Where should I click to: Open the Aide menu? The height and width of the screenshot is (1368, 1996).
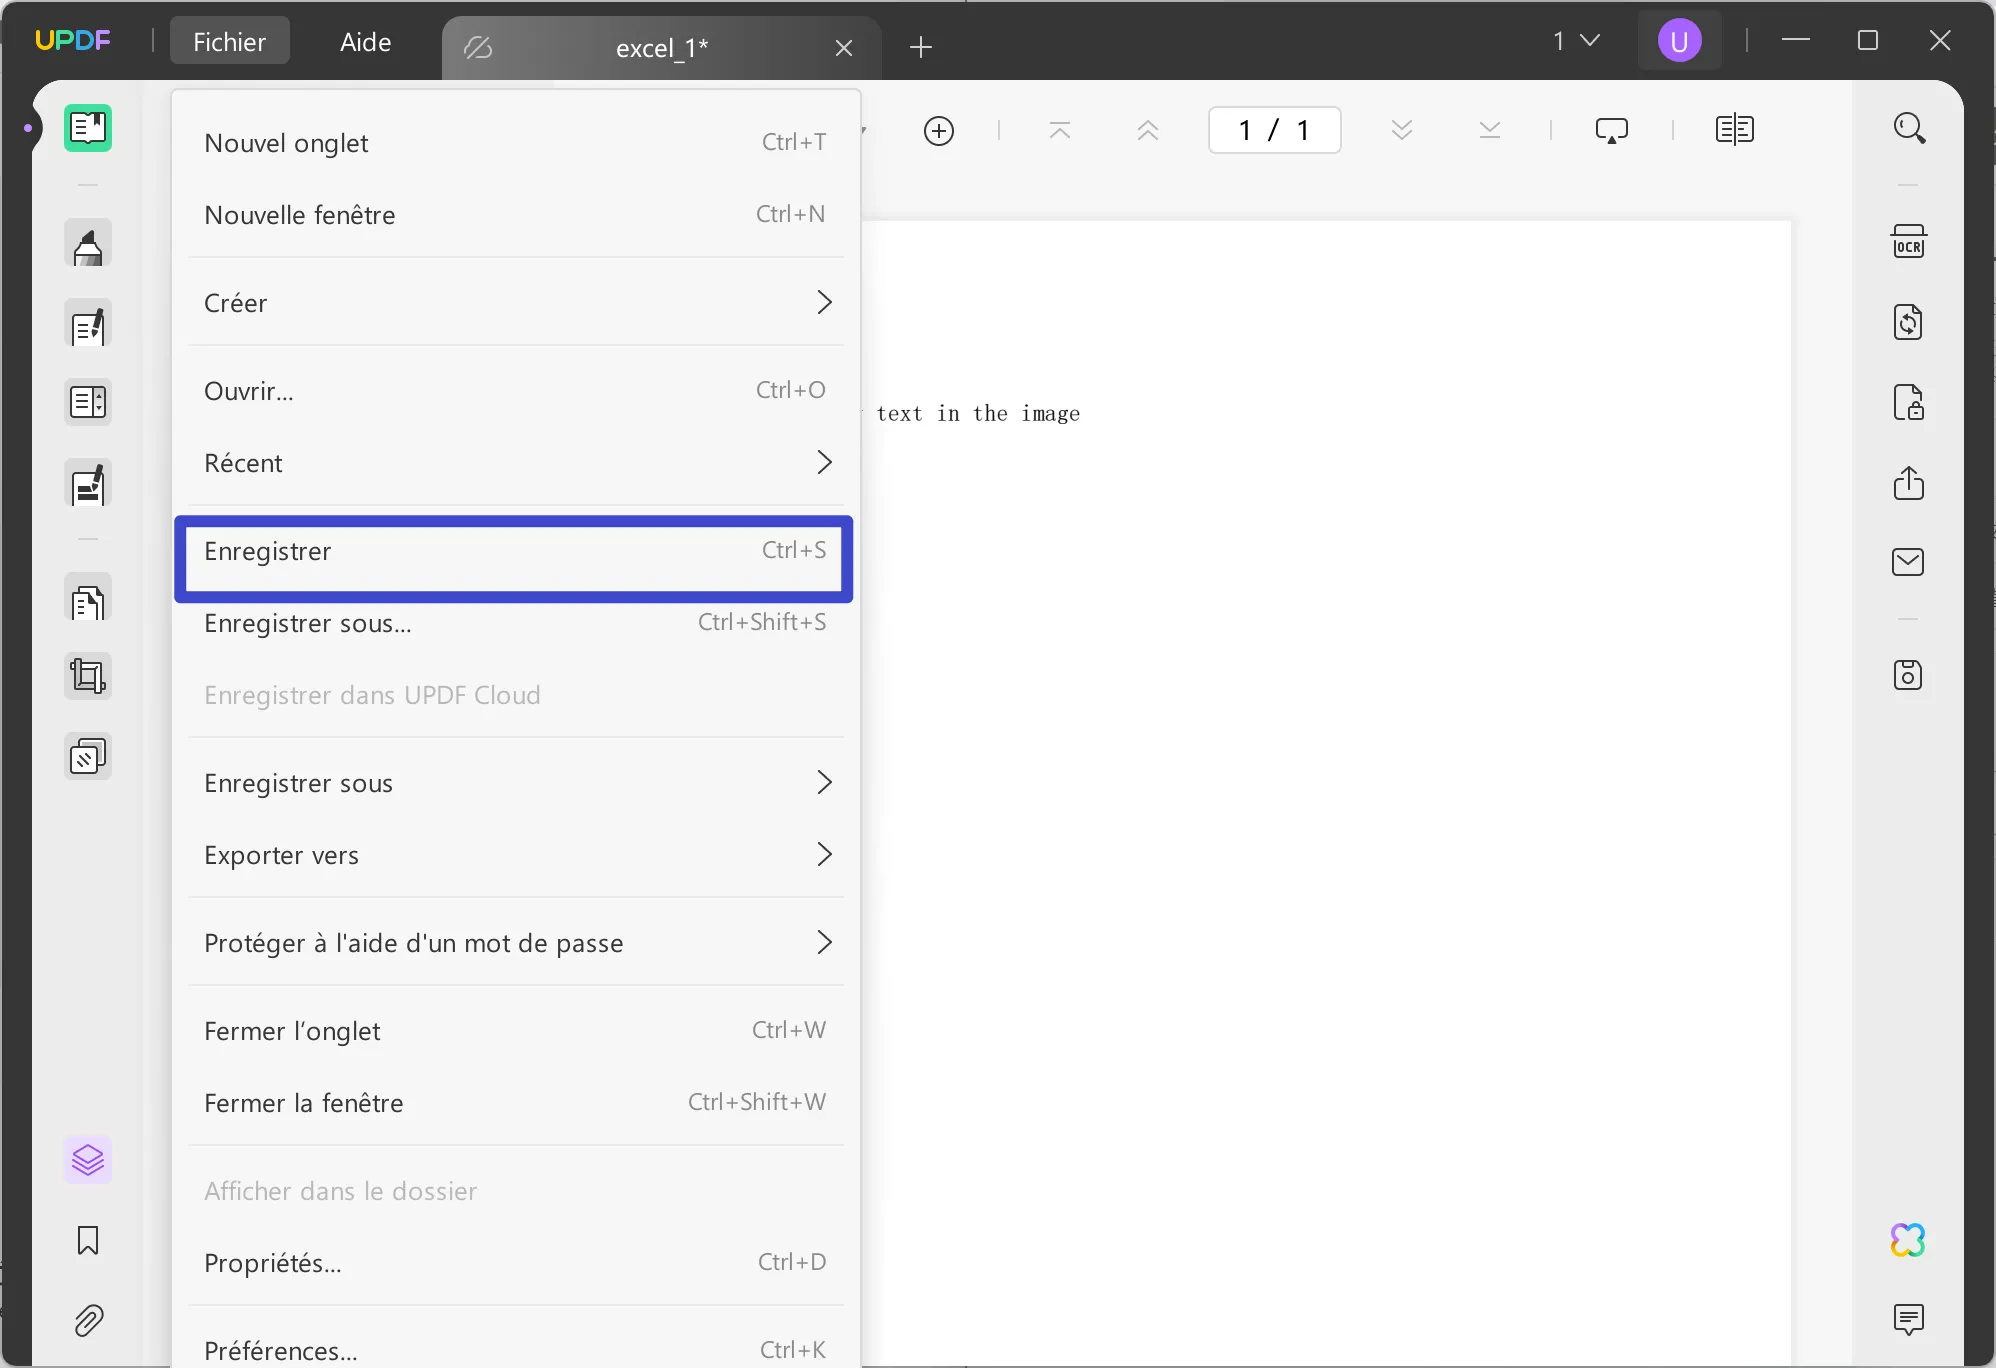click(x=365, y=41)
